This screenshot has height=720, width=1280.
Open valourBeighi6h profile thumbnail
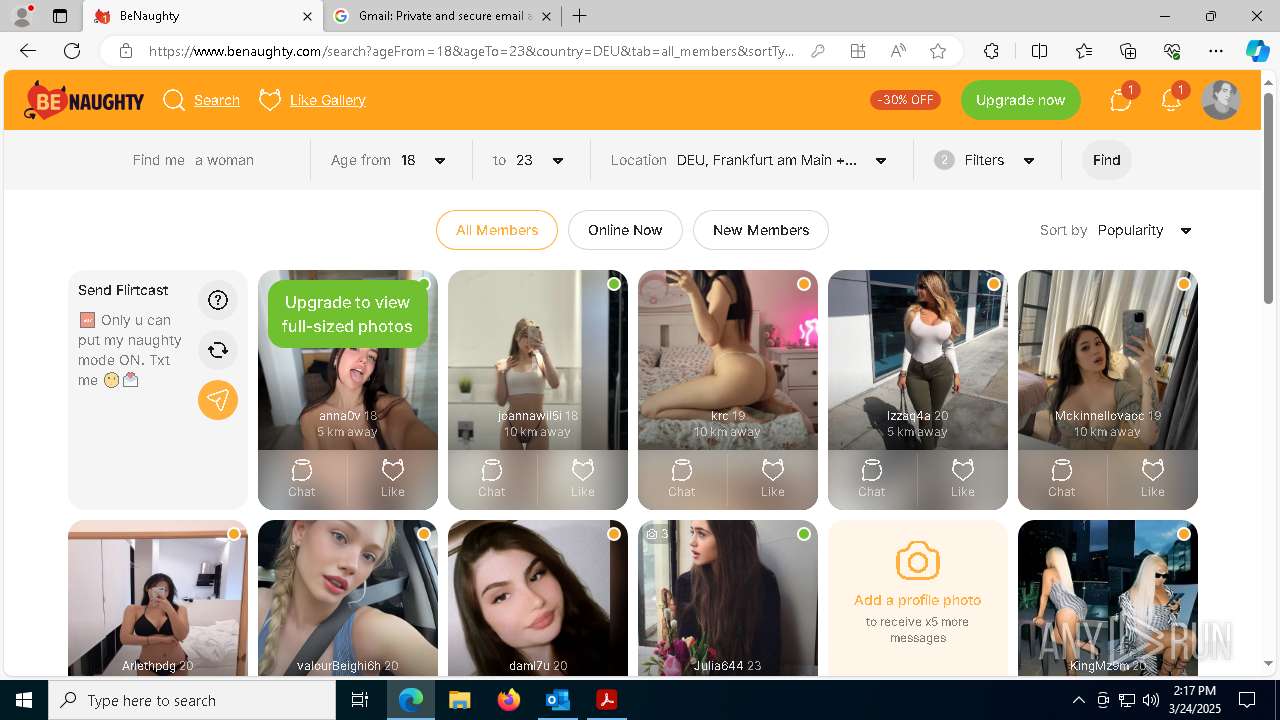[348, 597]
